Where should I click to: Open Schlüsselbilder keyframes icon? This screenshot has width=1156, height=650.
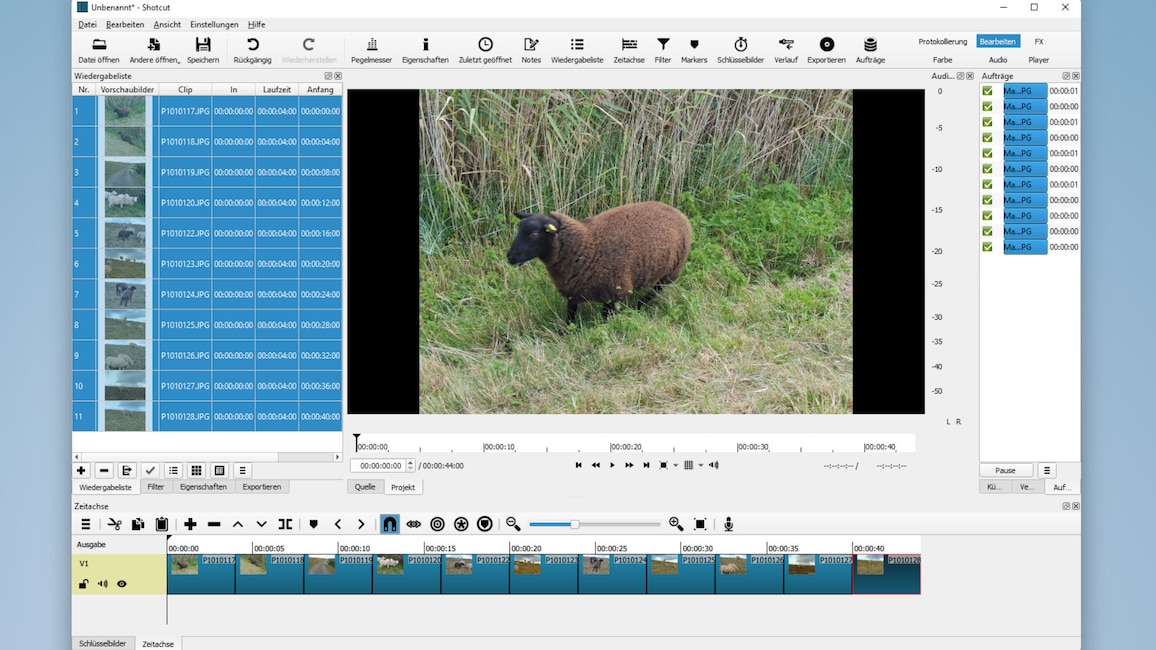740,50
